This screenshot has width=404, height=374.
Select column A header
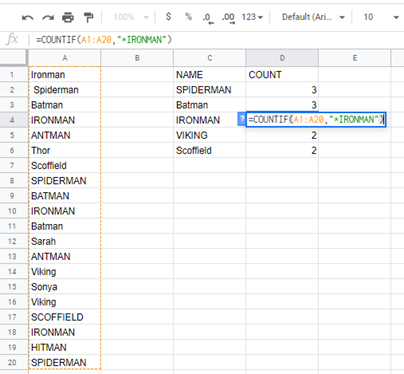[65, 58]
